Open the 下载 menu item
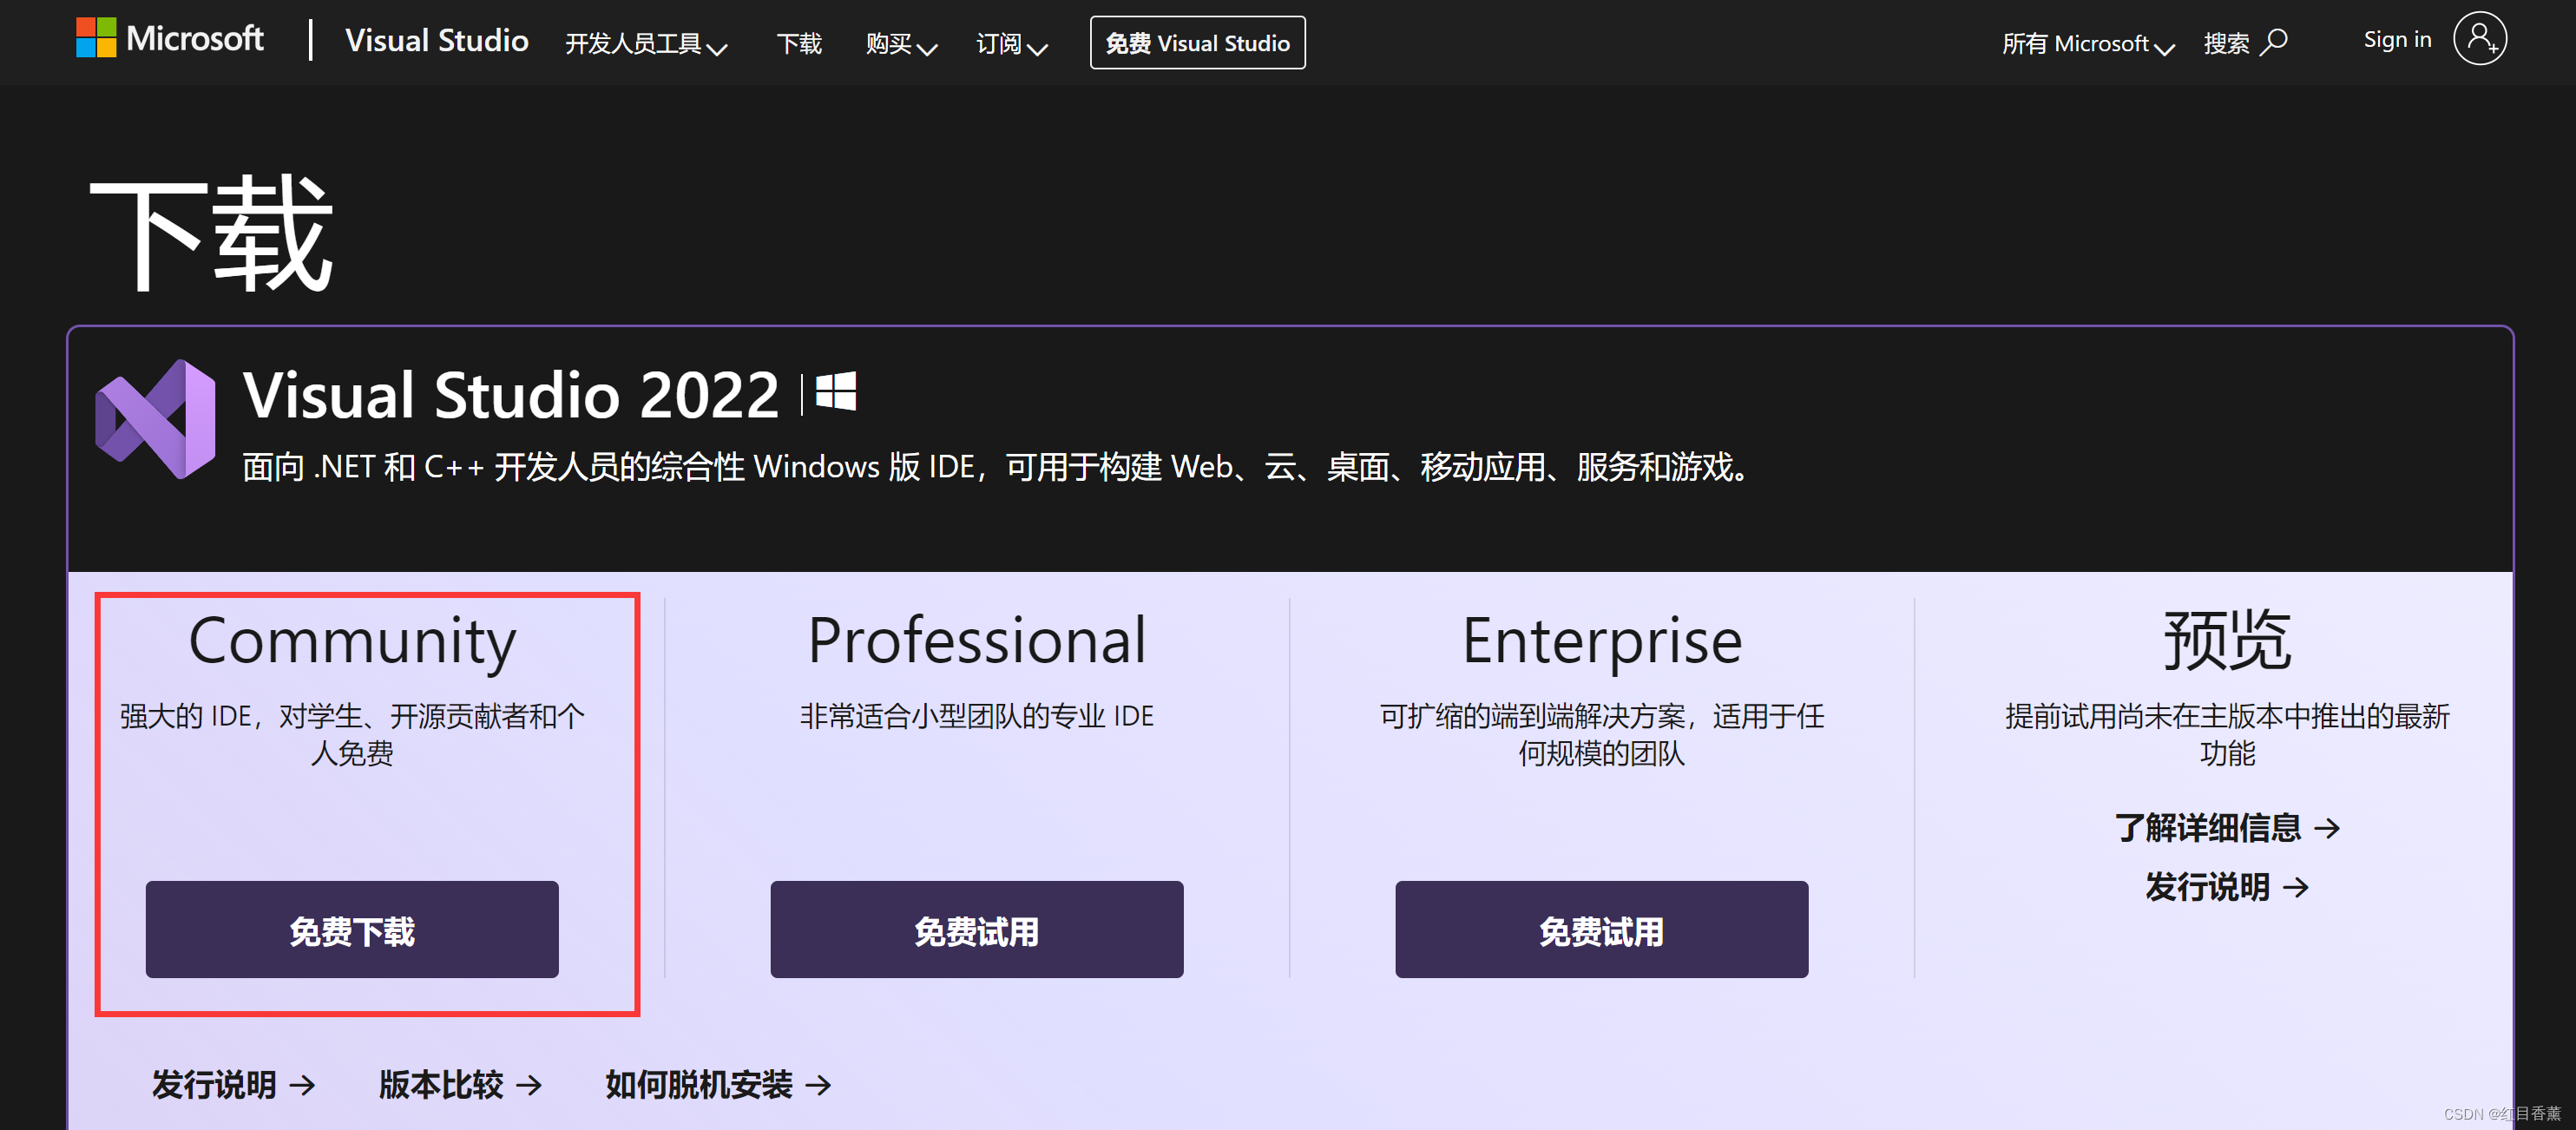 799,45
